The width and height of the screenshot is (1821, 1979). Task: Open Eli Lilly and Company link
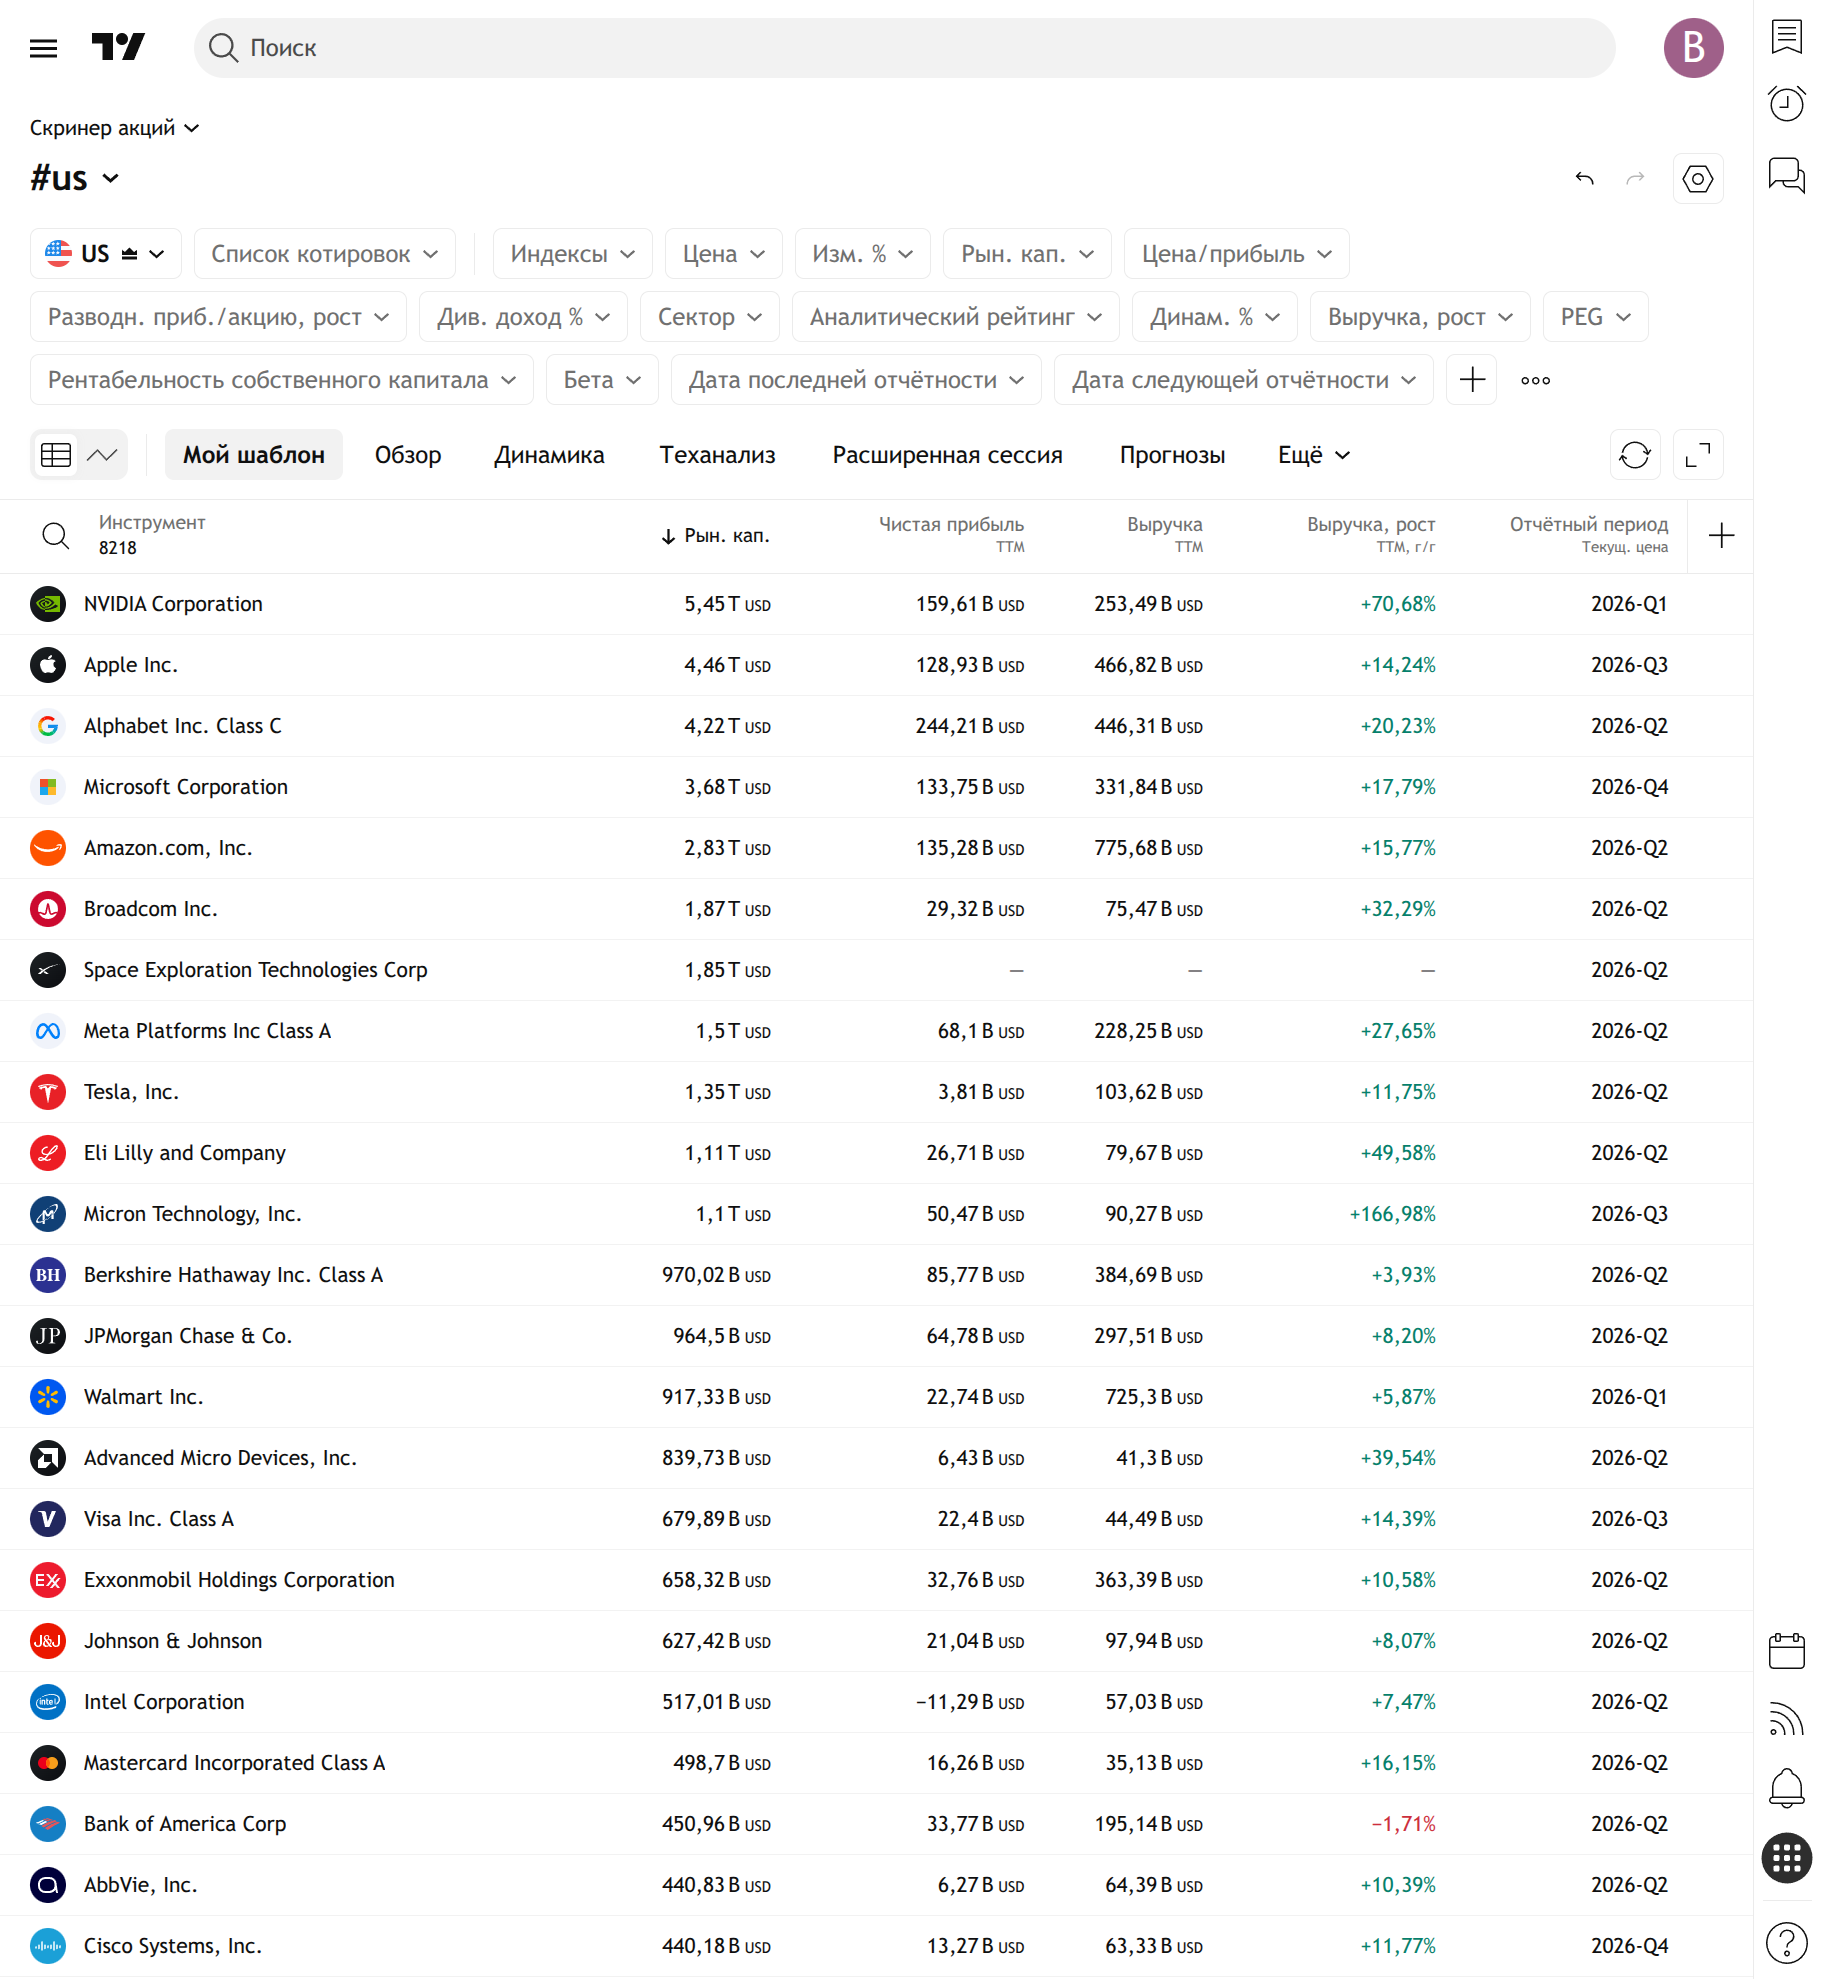184,1153
